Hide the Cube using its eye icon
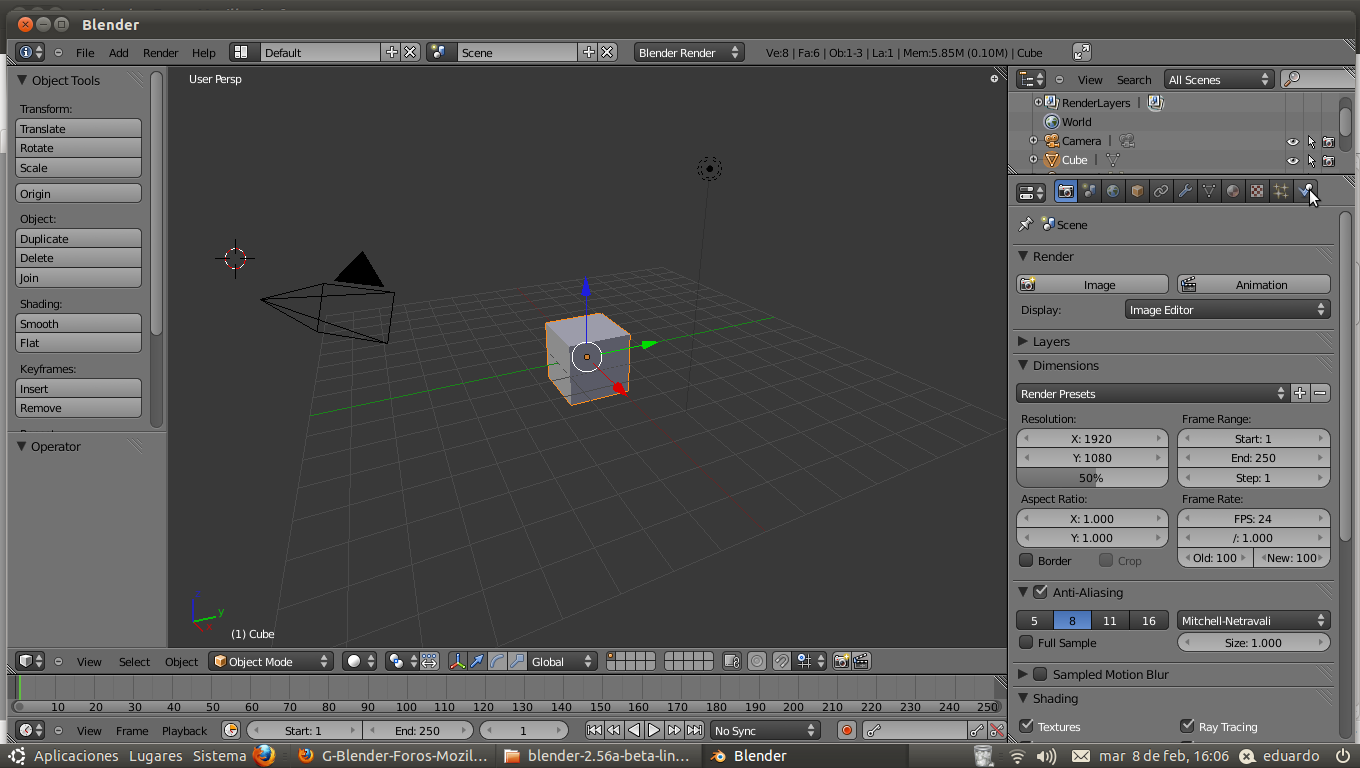This screenshot has height=768, width=1360. (1292, 160)
